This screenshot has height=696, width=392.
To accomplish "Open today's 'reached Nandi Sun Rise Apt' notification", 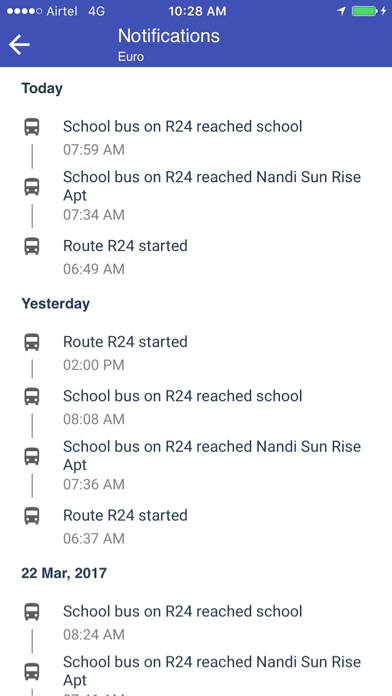I will pyautogui.click(x=196, y=195).
